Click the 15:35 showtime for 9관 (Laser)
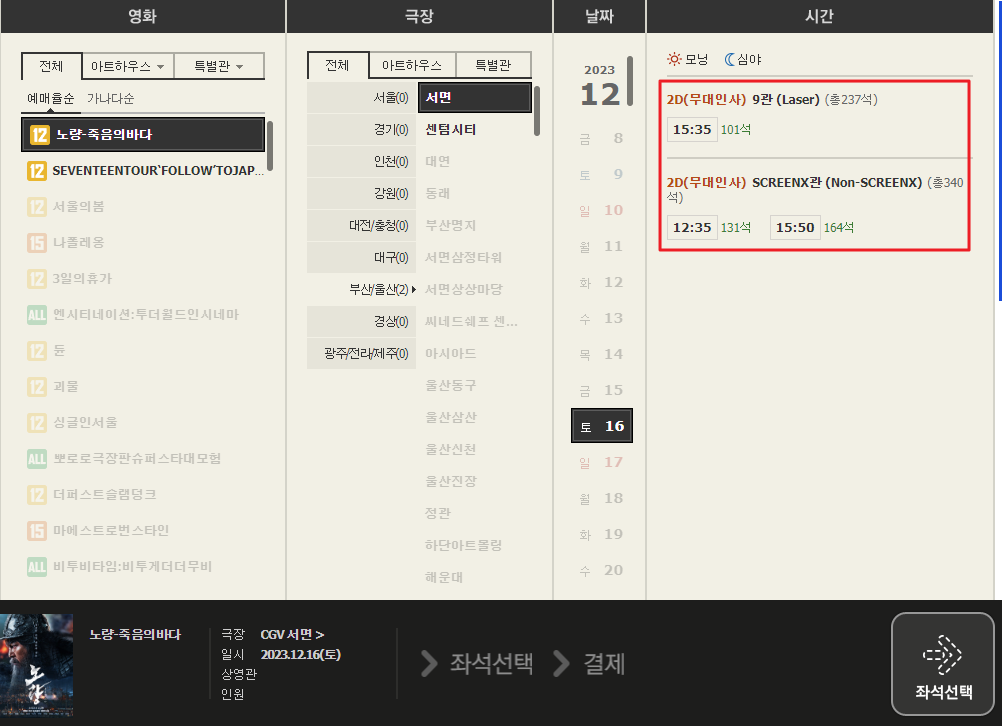Screen dimensions: 1002x726 [692, 129]
